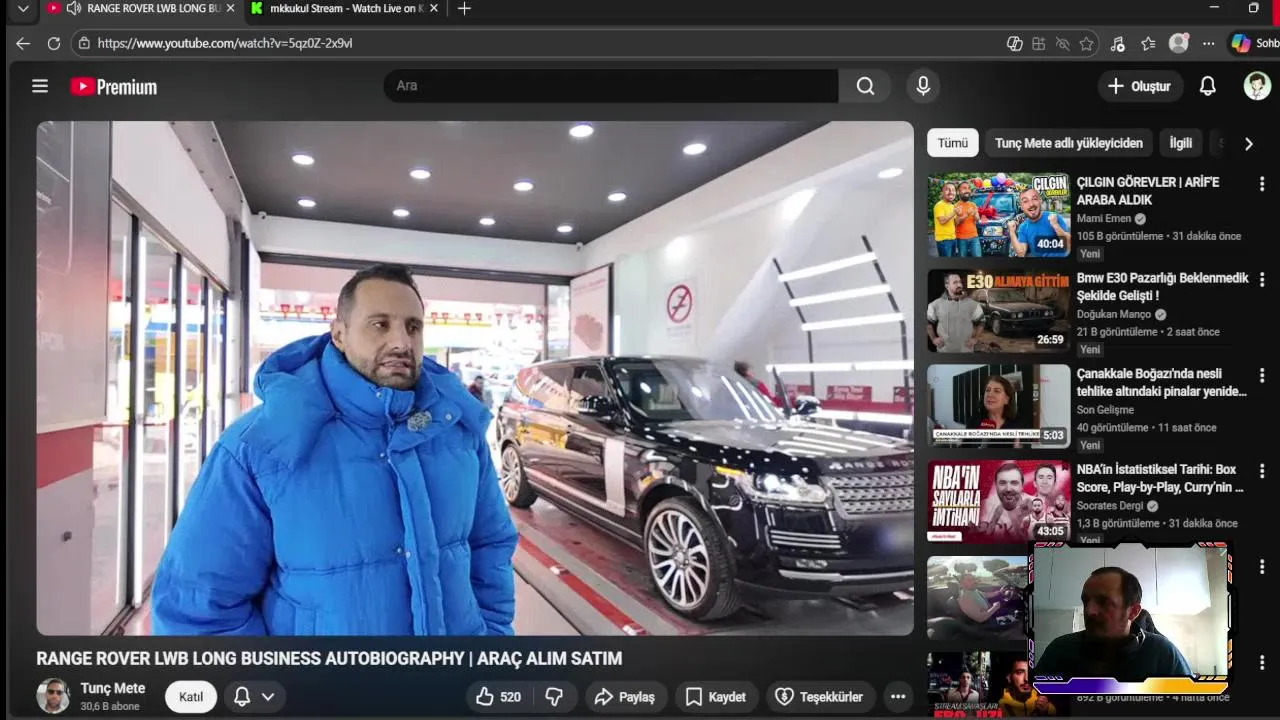This screenshot has width=1280, height=720.
Task: Open title 'ÇILGIN GÖREVLER | ARİF'E ARABA ALDIK'
Action: (x=1148, y=191)
